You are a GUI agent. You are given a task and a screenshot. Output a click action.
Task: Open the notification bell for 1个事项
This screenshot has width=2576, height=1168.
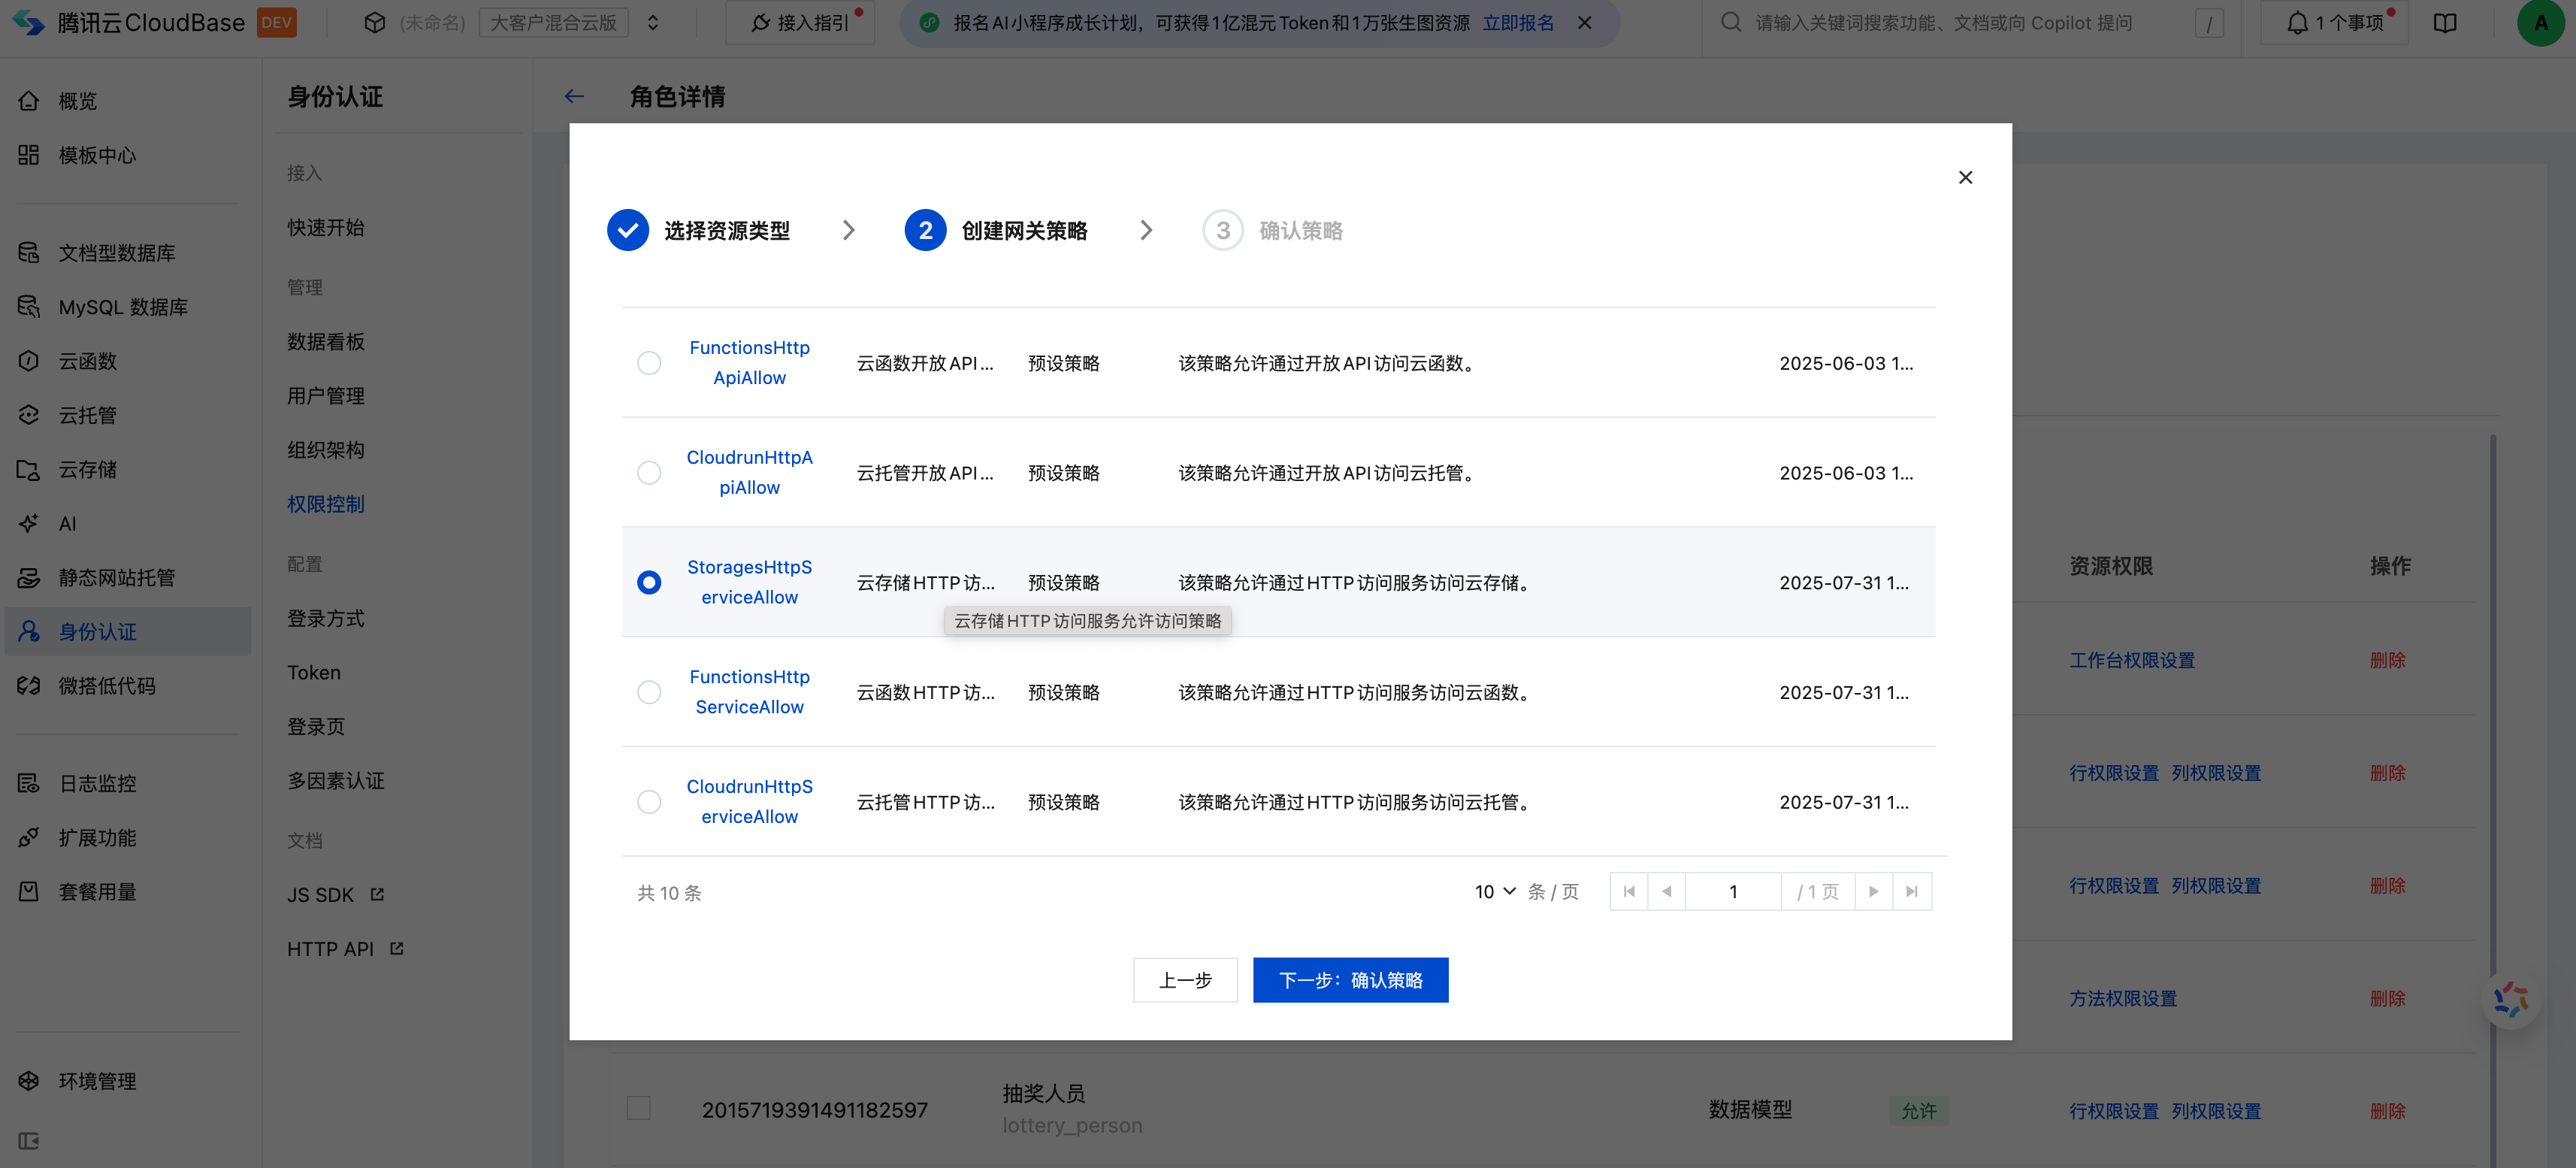(2297, 23)
